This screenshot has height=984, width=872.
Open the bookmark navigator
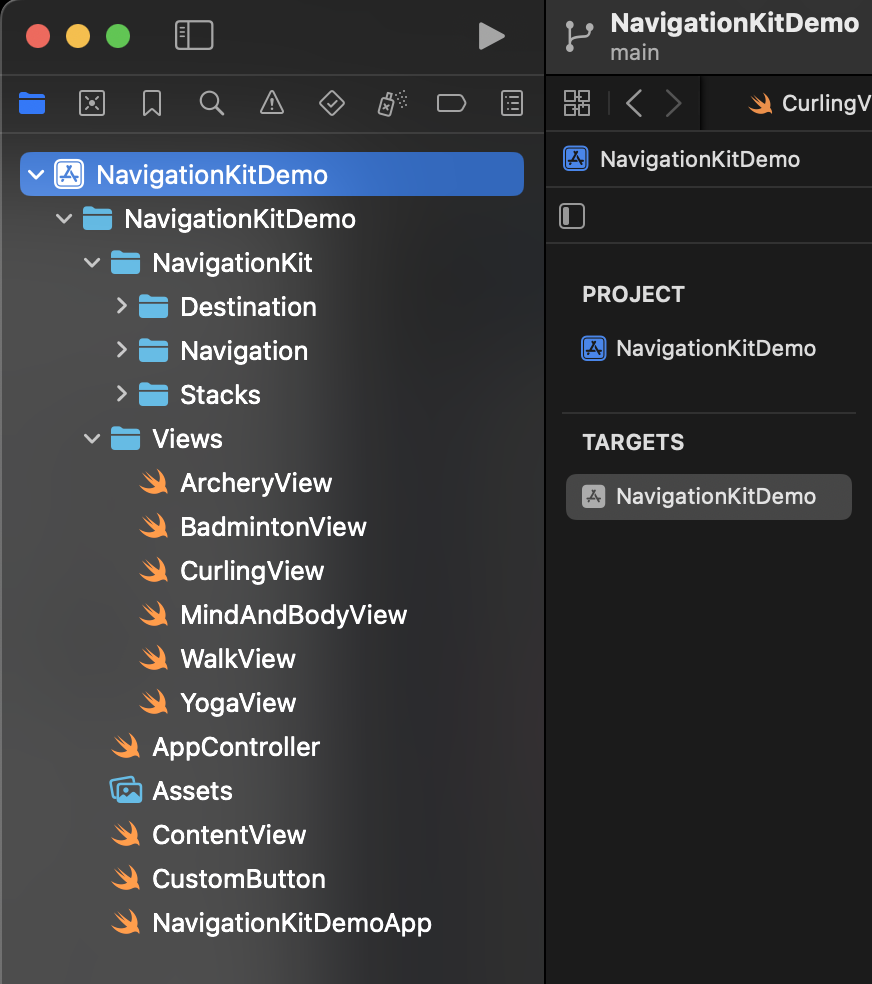152,103
